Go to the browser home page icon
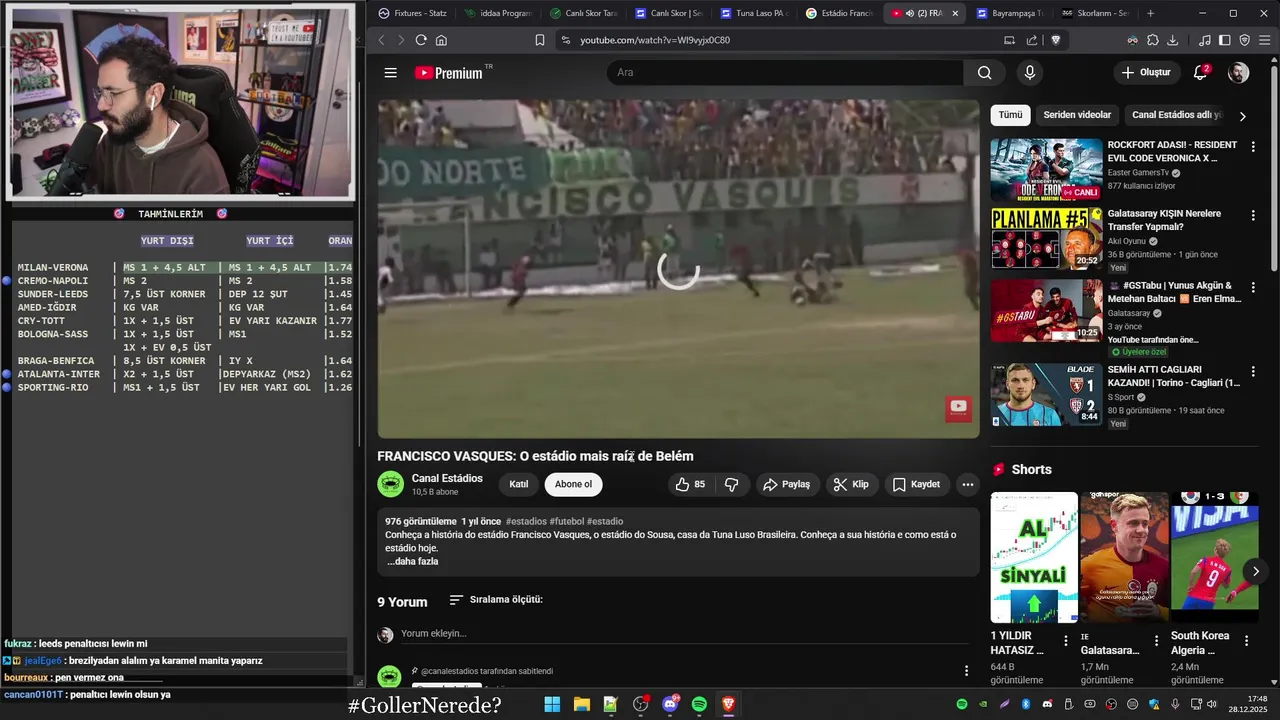The height and width of the screenshot is (720, 1280). click(441, 40)
